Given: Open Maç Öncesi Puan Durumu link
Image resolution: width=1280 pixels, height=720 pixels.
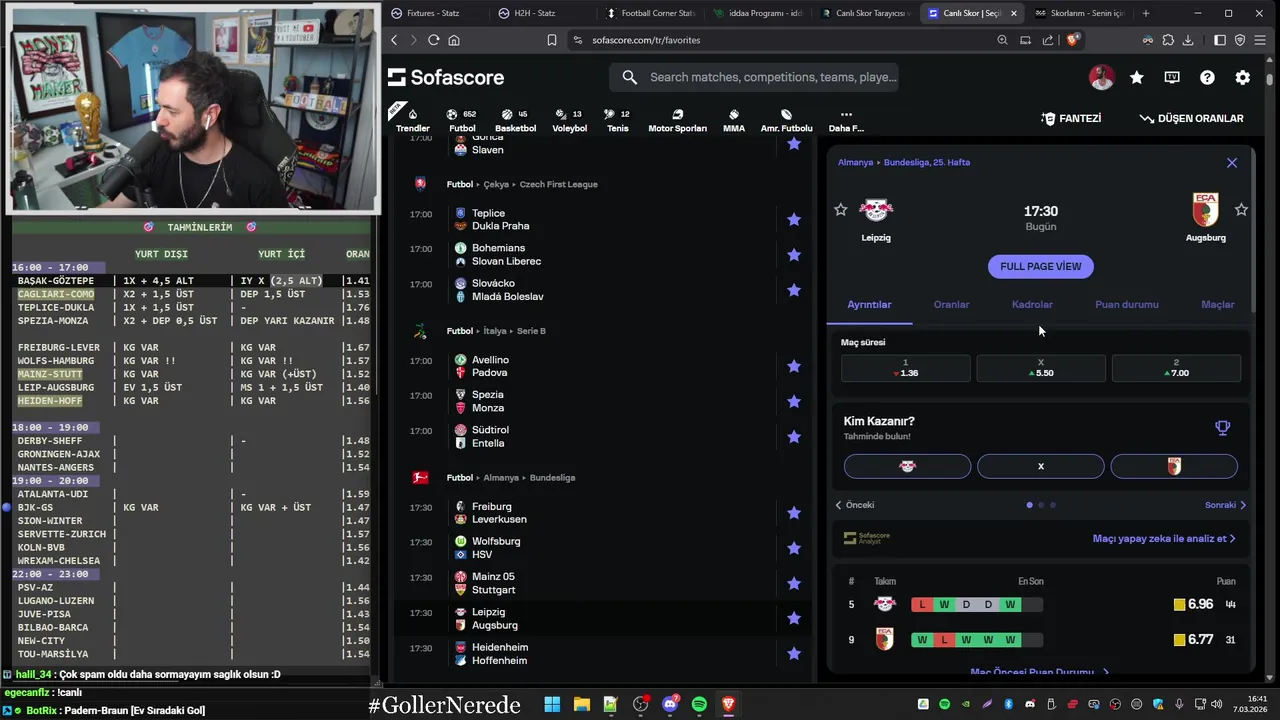Looking at the screenshot, I should coord(1040,673).
